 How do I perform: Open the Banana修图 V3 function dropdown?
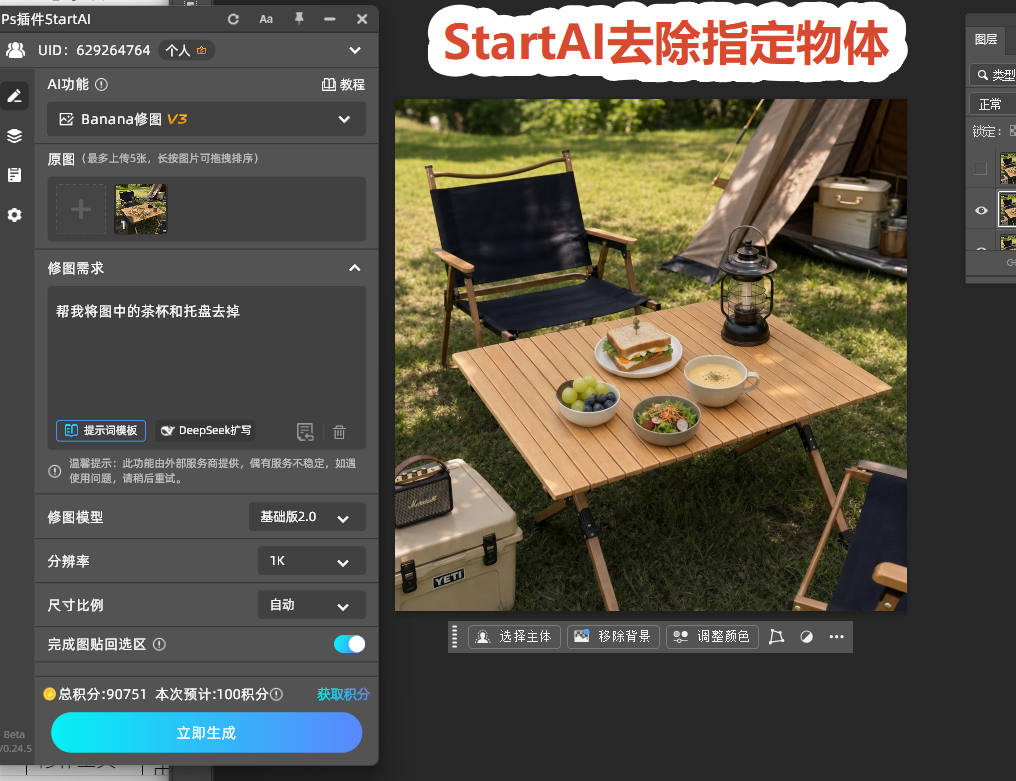[206, 119]
